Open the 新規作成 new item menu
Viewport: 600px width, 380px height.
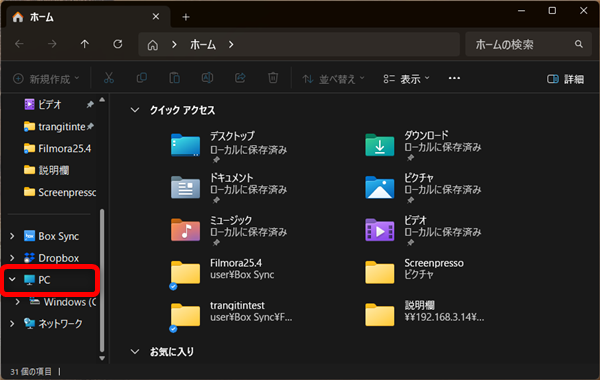click(x=46, y=79)
